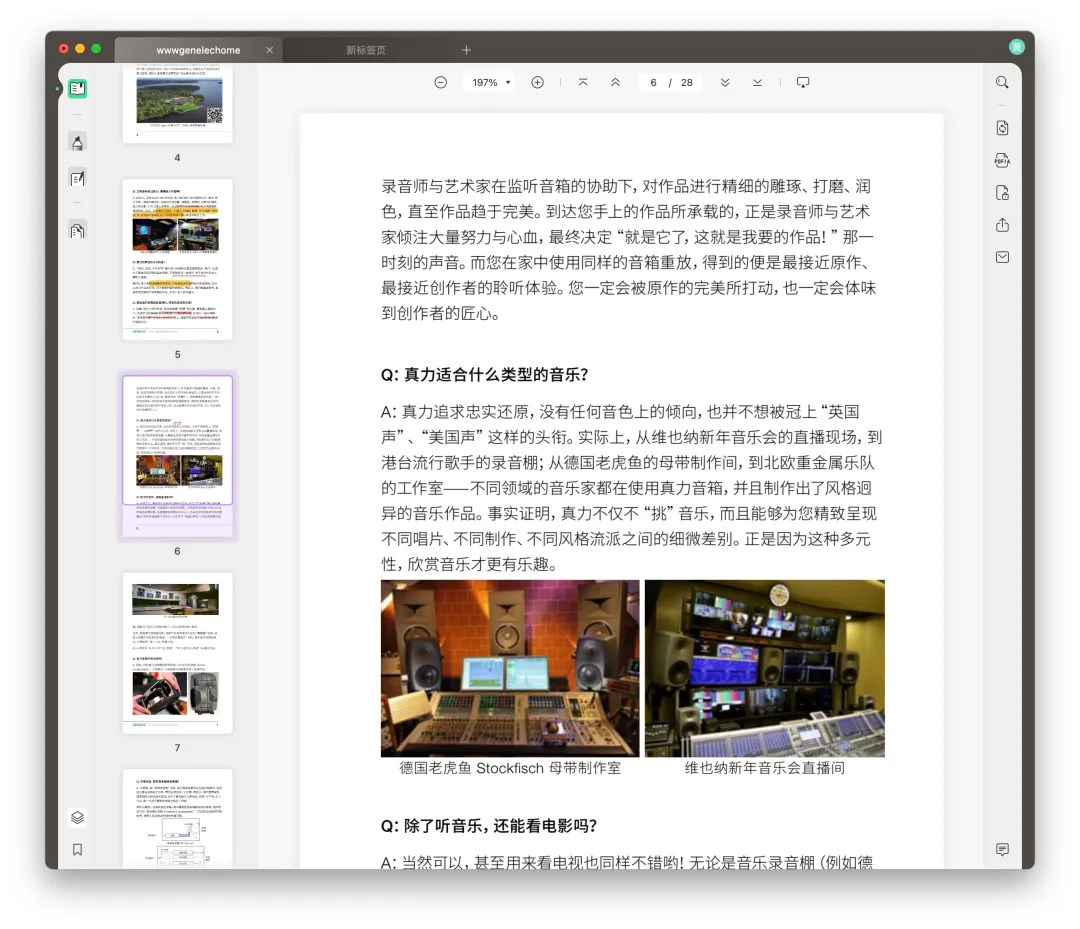Click caption '维也纳新年音乐会直播间'

(765, 768)
